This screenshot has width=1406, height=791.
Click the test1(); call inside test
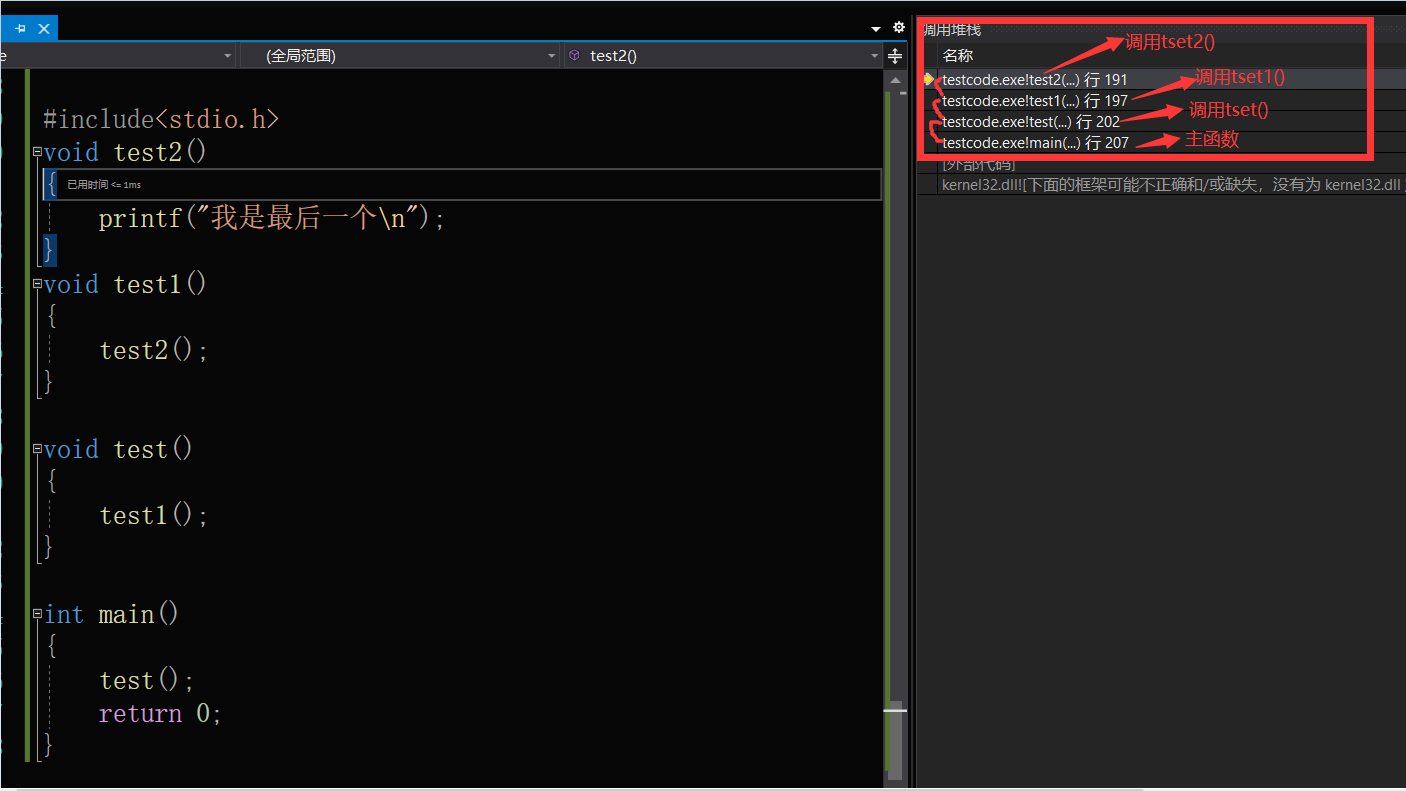click(x=153, y=515)
